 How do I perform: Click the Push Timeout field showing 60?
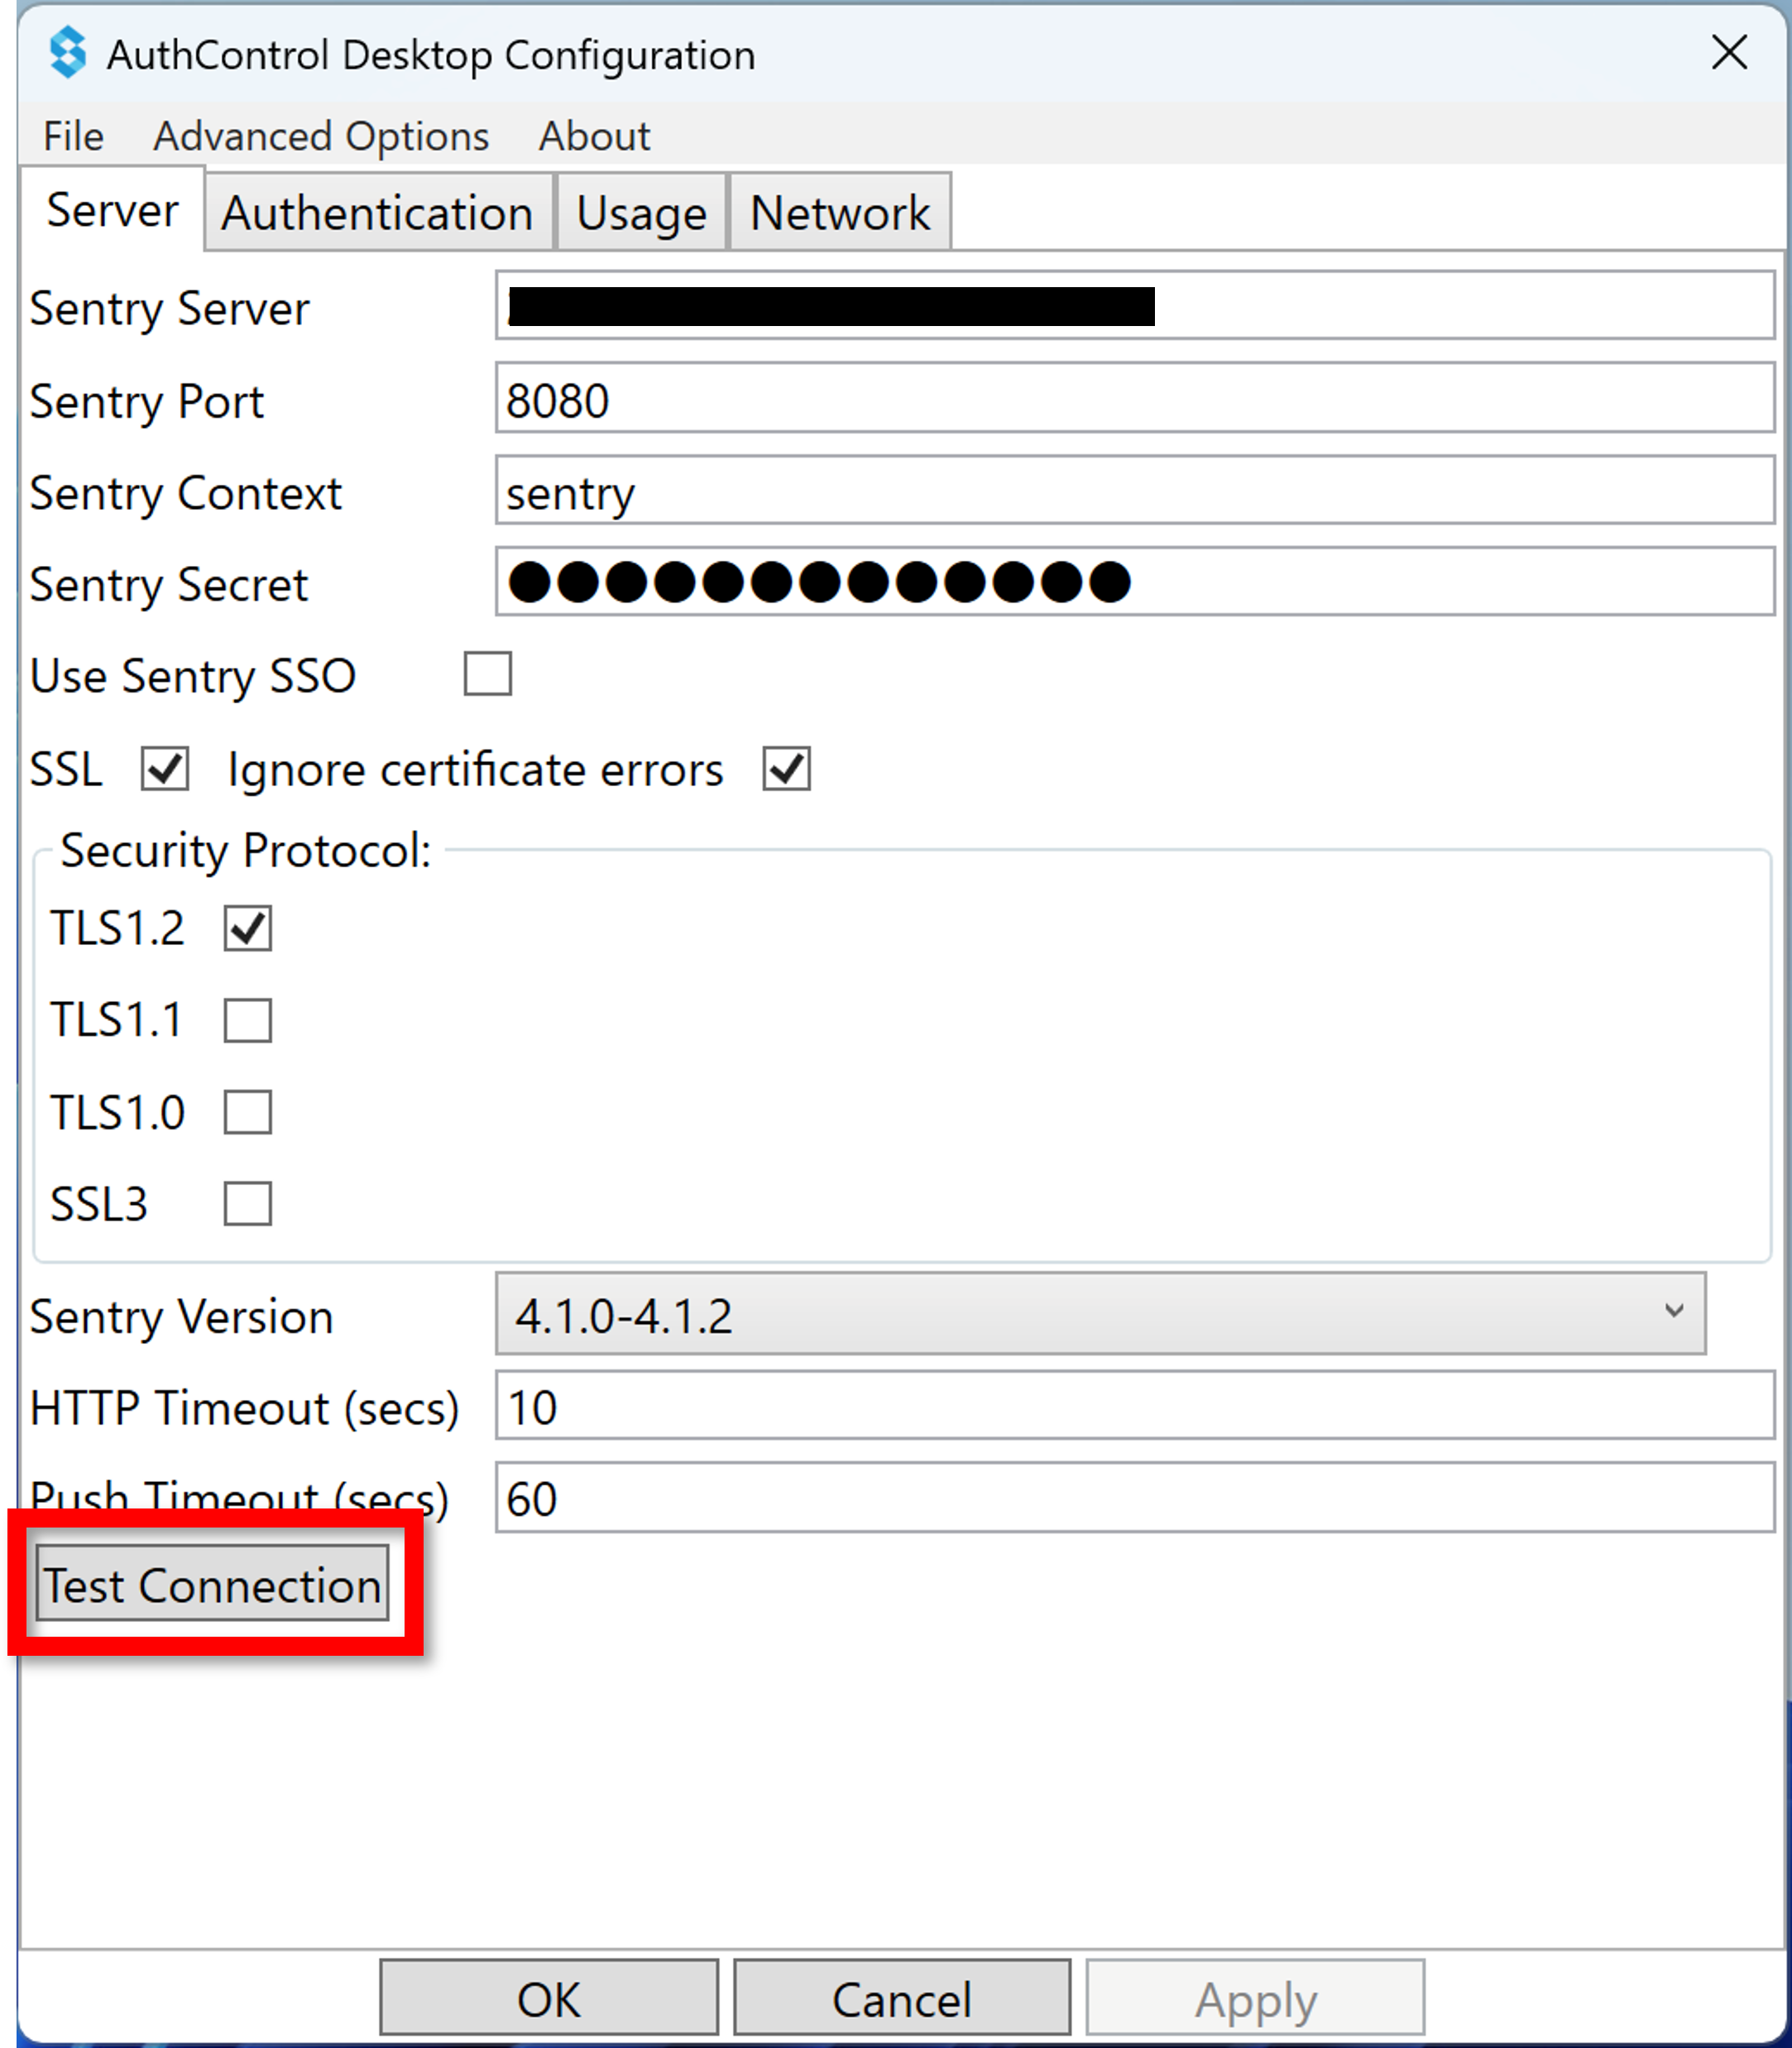[x=1135, y=1497]
